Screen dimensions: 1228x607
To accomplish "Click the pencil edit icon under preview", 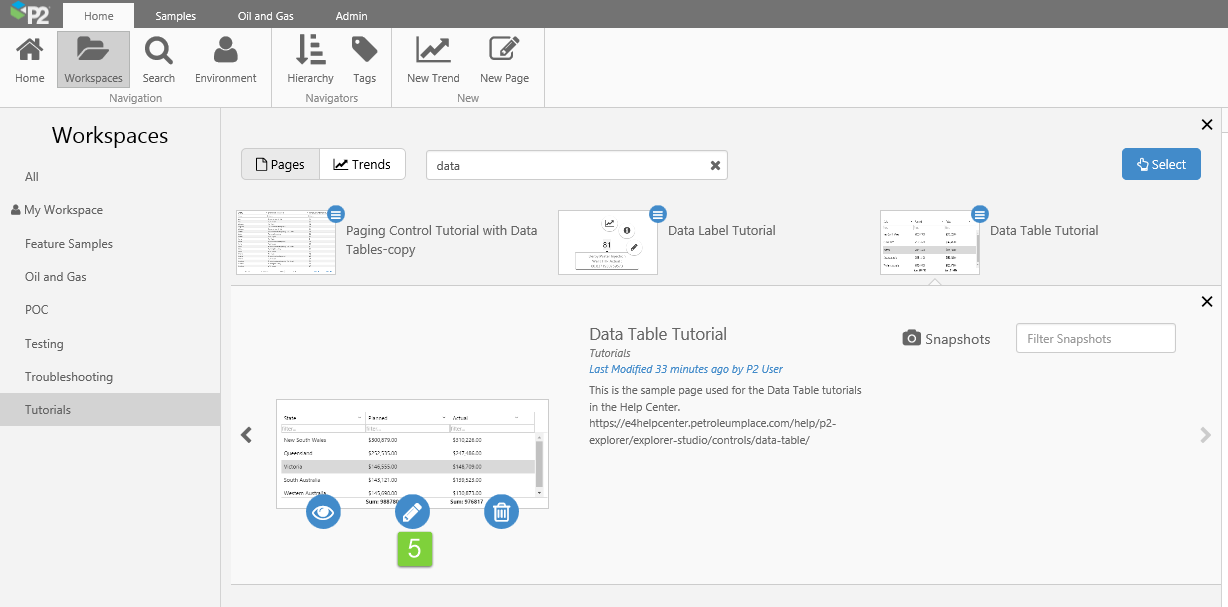I will click(413, 513).
